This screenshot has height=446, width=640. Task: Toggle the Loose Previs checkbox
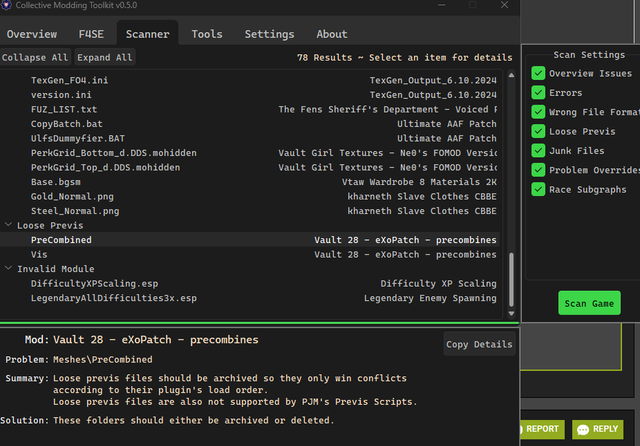[538, 131]
